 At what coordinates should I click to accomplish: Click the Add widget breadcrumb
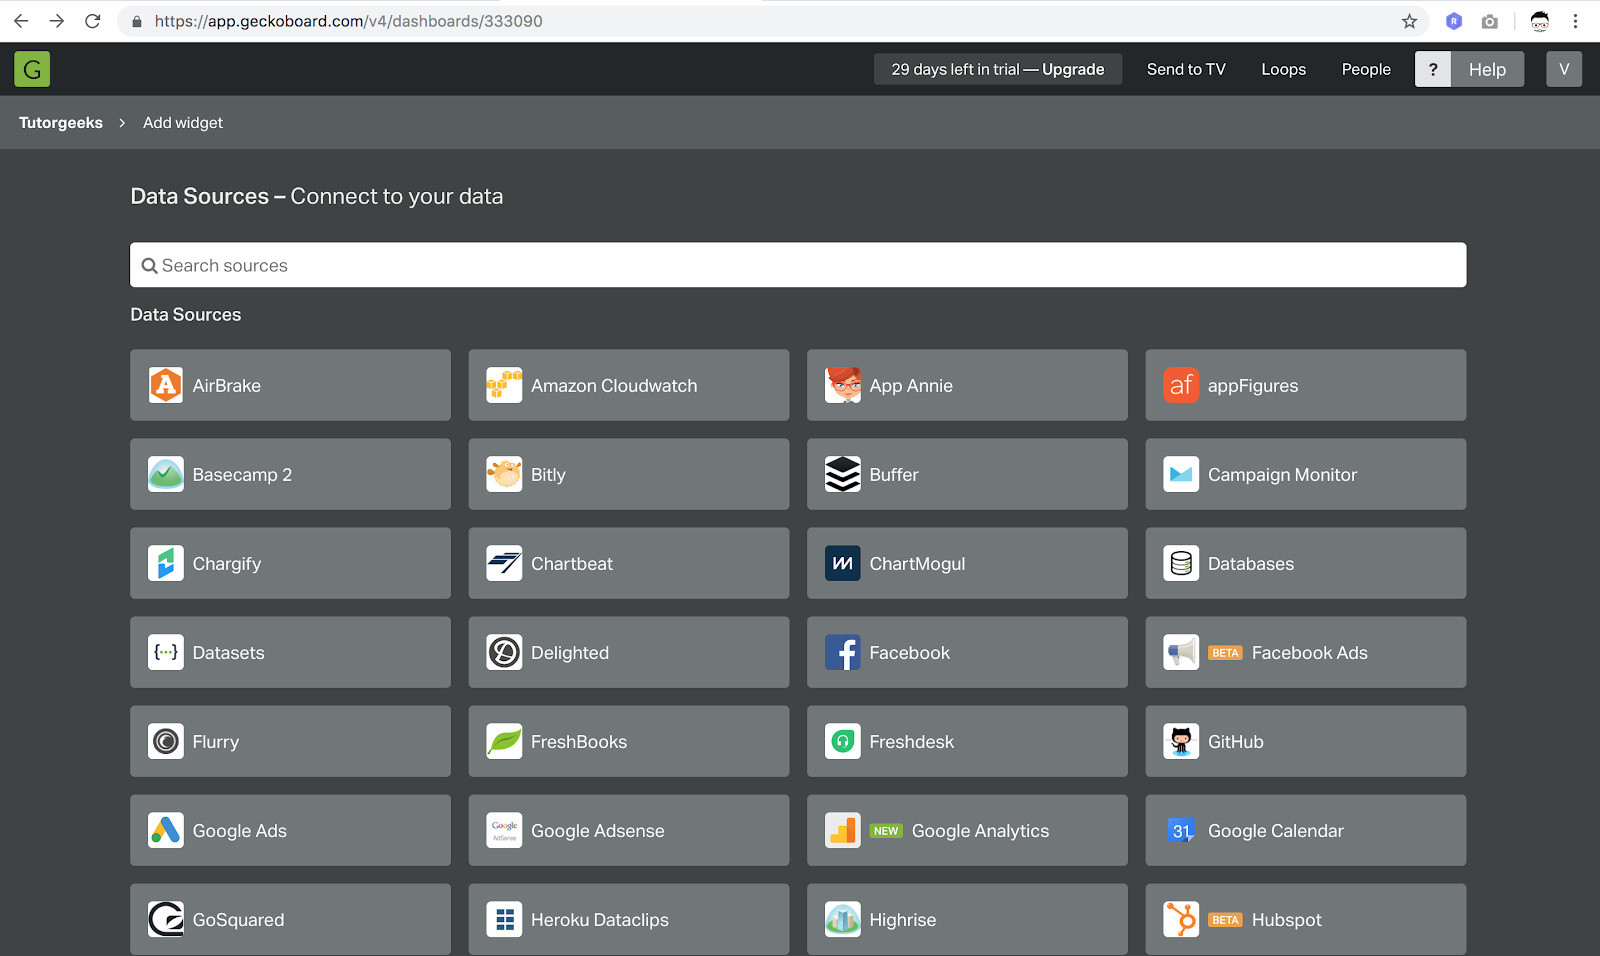[183, 123]
